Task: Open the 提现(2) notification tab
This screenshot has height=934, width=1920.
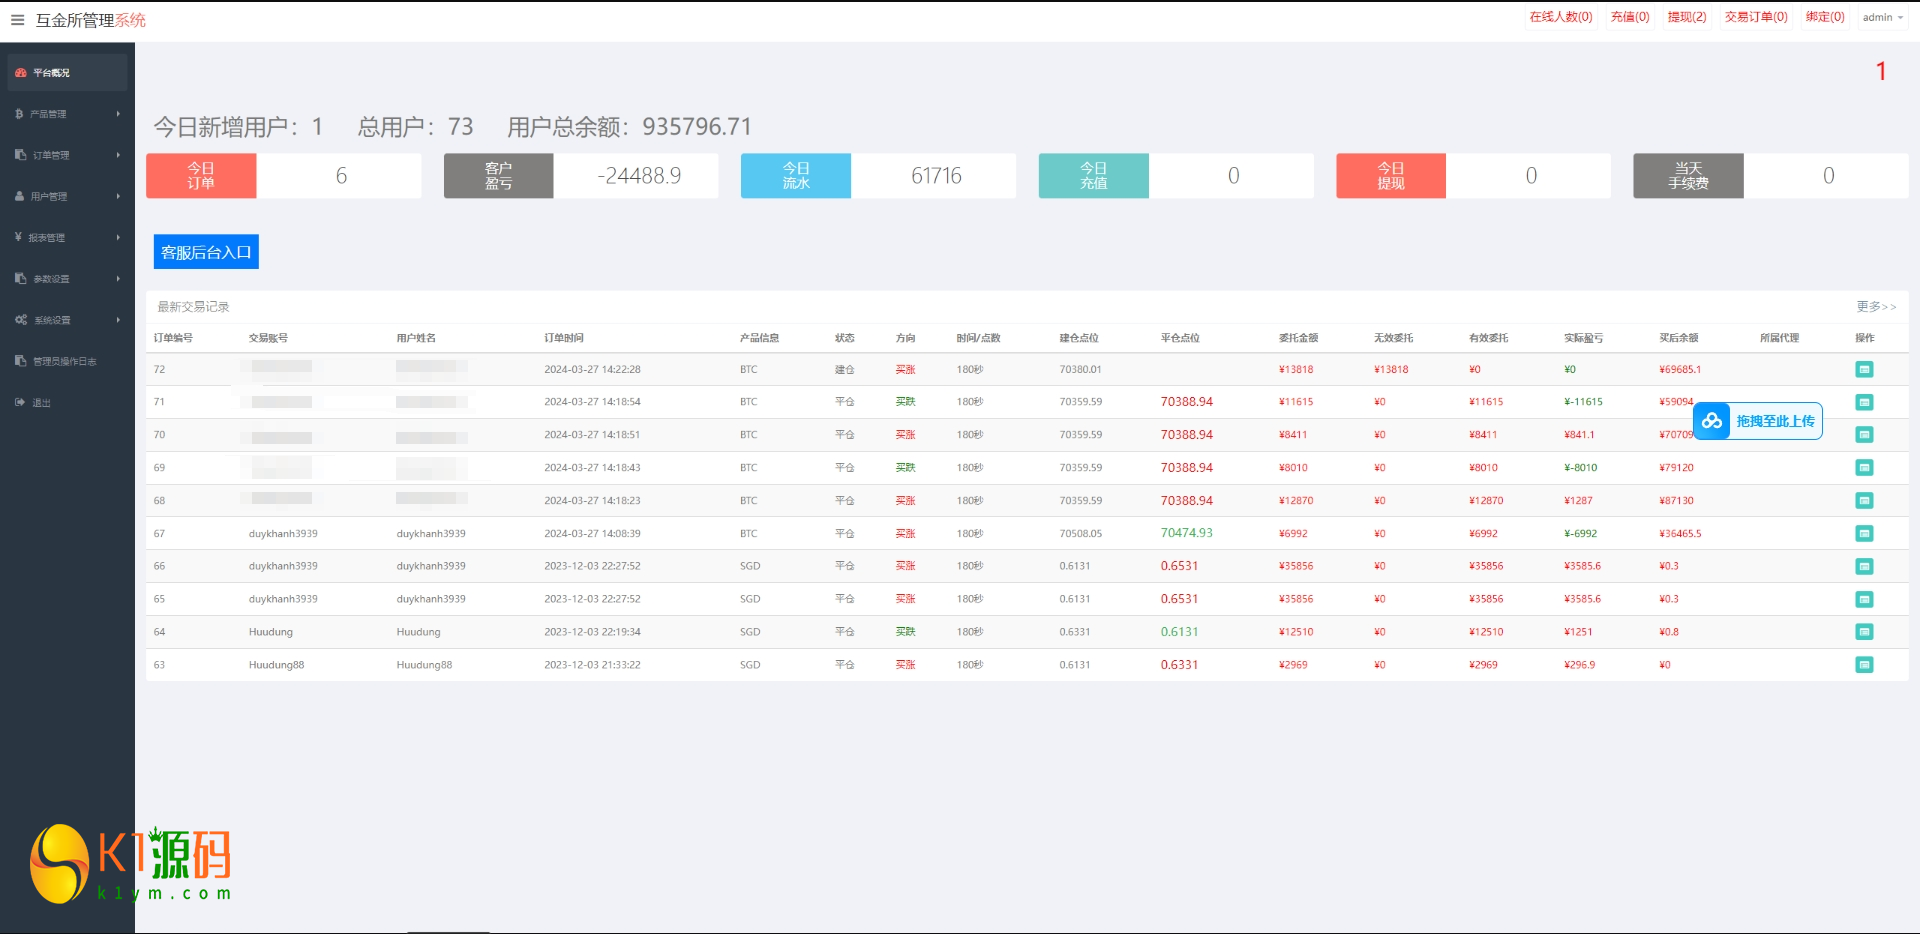Action: click(1686, 17)
